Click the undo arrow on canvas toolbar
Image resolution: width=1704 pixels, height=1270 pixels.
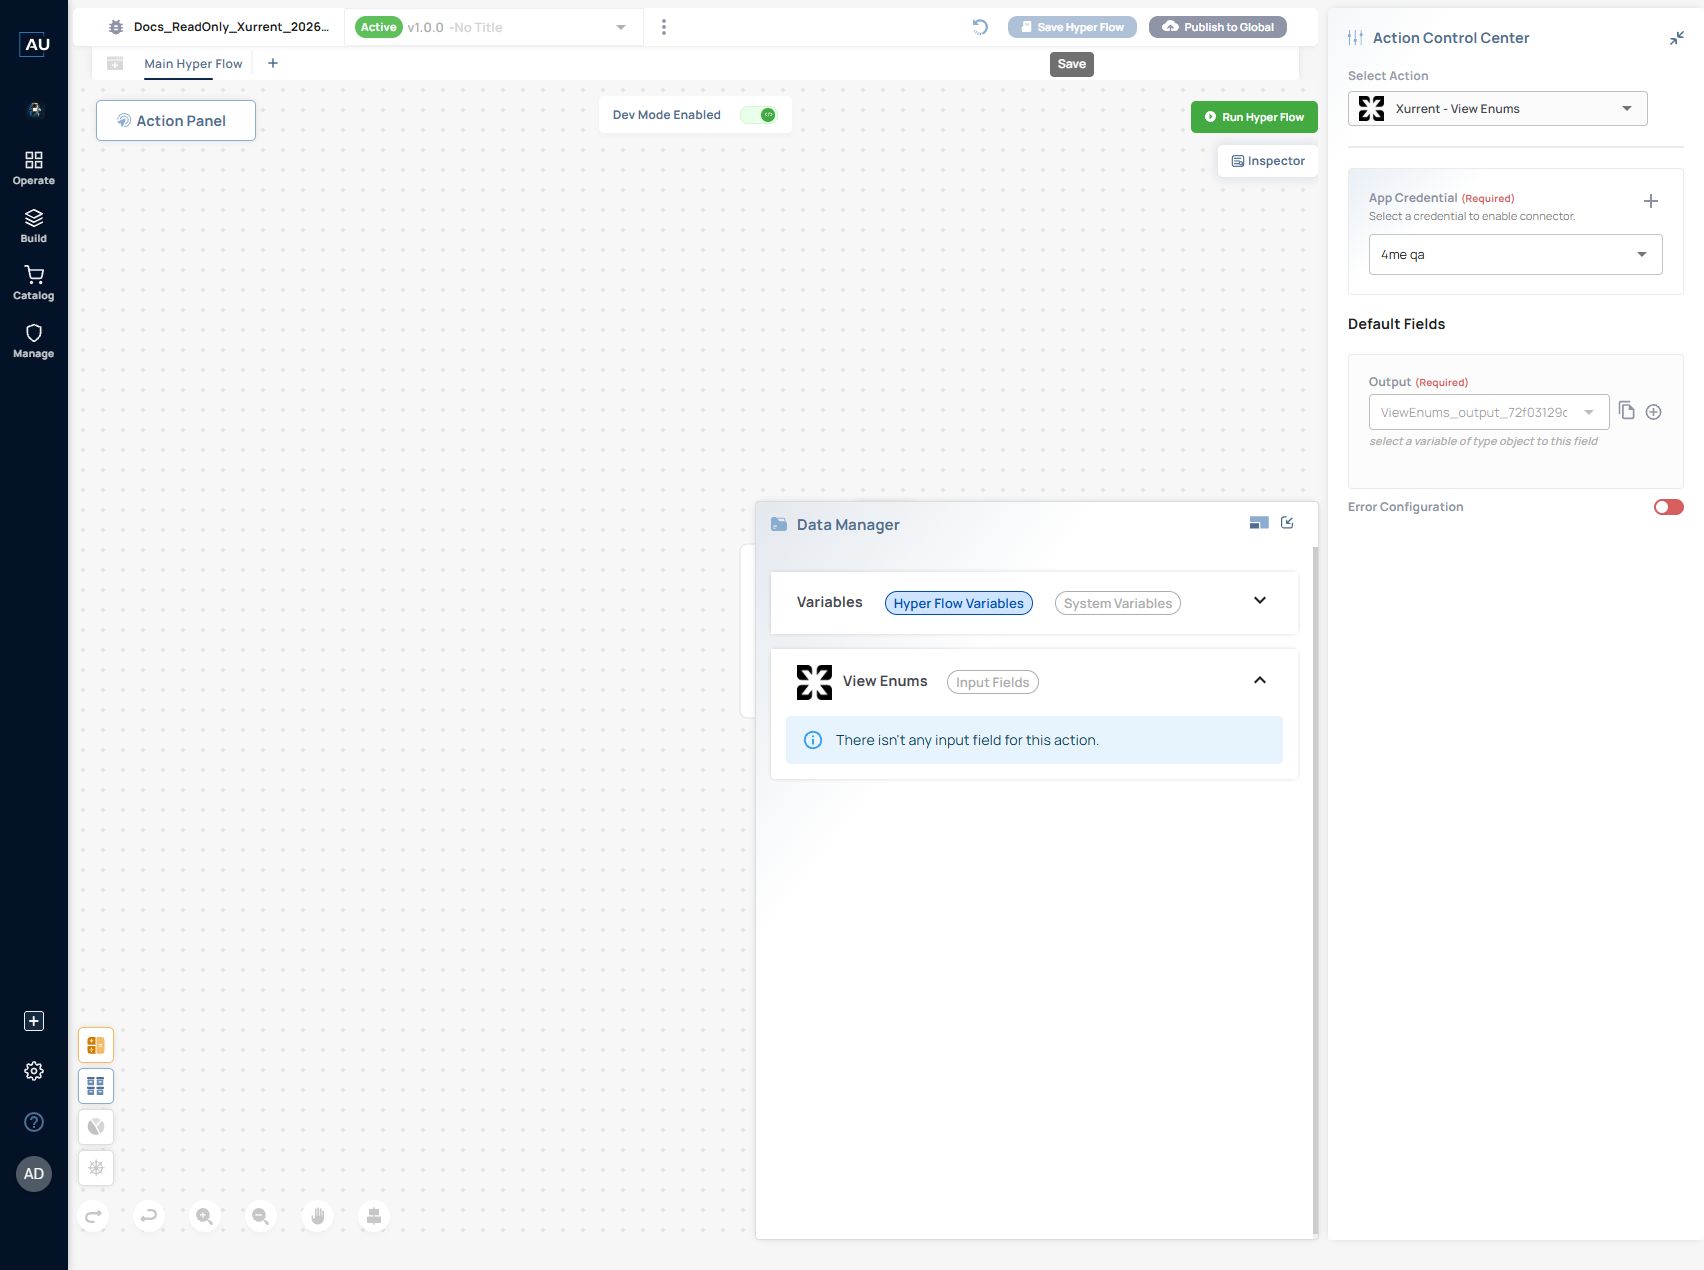[149, 1216]
